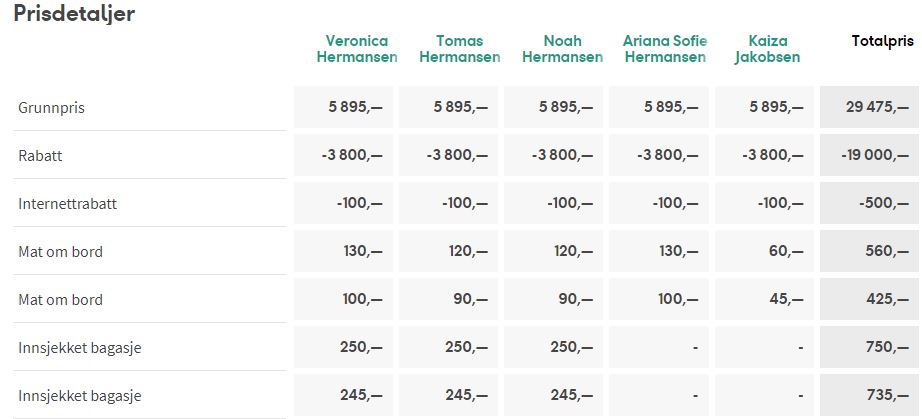This screenshot has height=419, width=922.
Task: Click the Rabatt row label
Action: [40, 156]
